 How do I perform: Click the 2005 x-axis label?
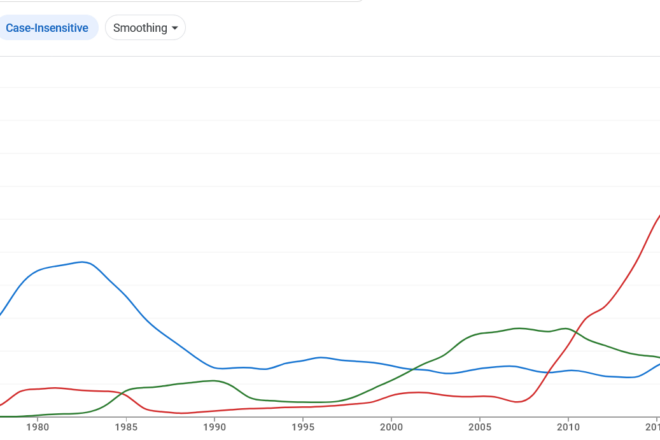point(479,427)
